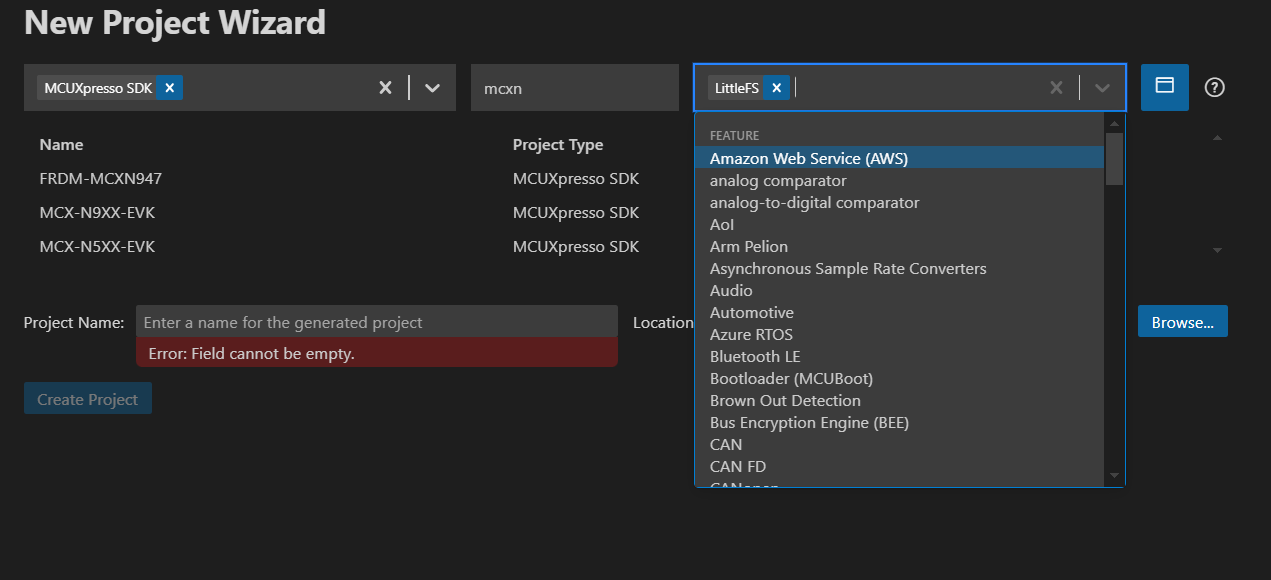Click the Create Project button

pyautogui.click(x=87, y=398)
